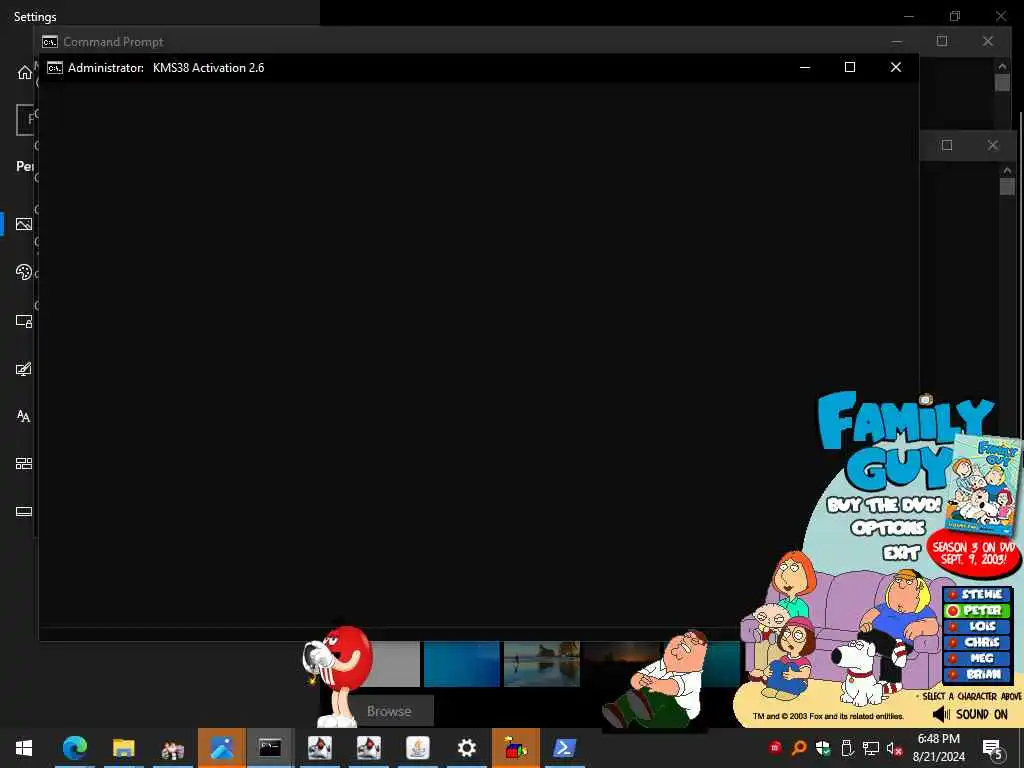1024x768 pixels.
Task: Select STEWIE in the Family Guy character list
Action: (x=977, y=594)
